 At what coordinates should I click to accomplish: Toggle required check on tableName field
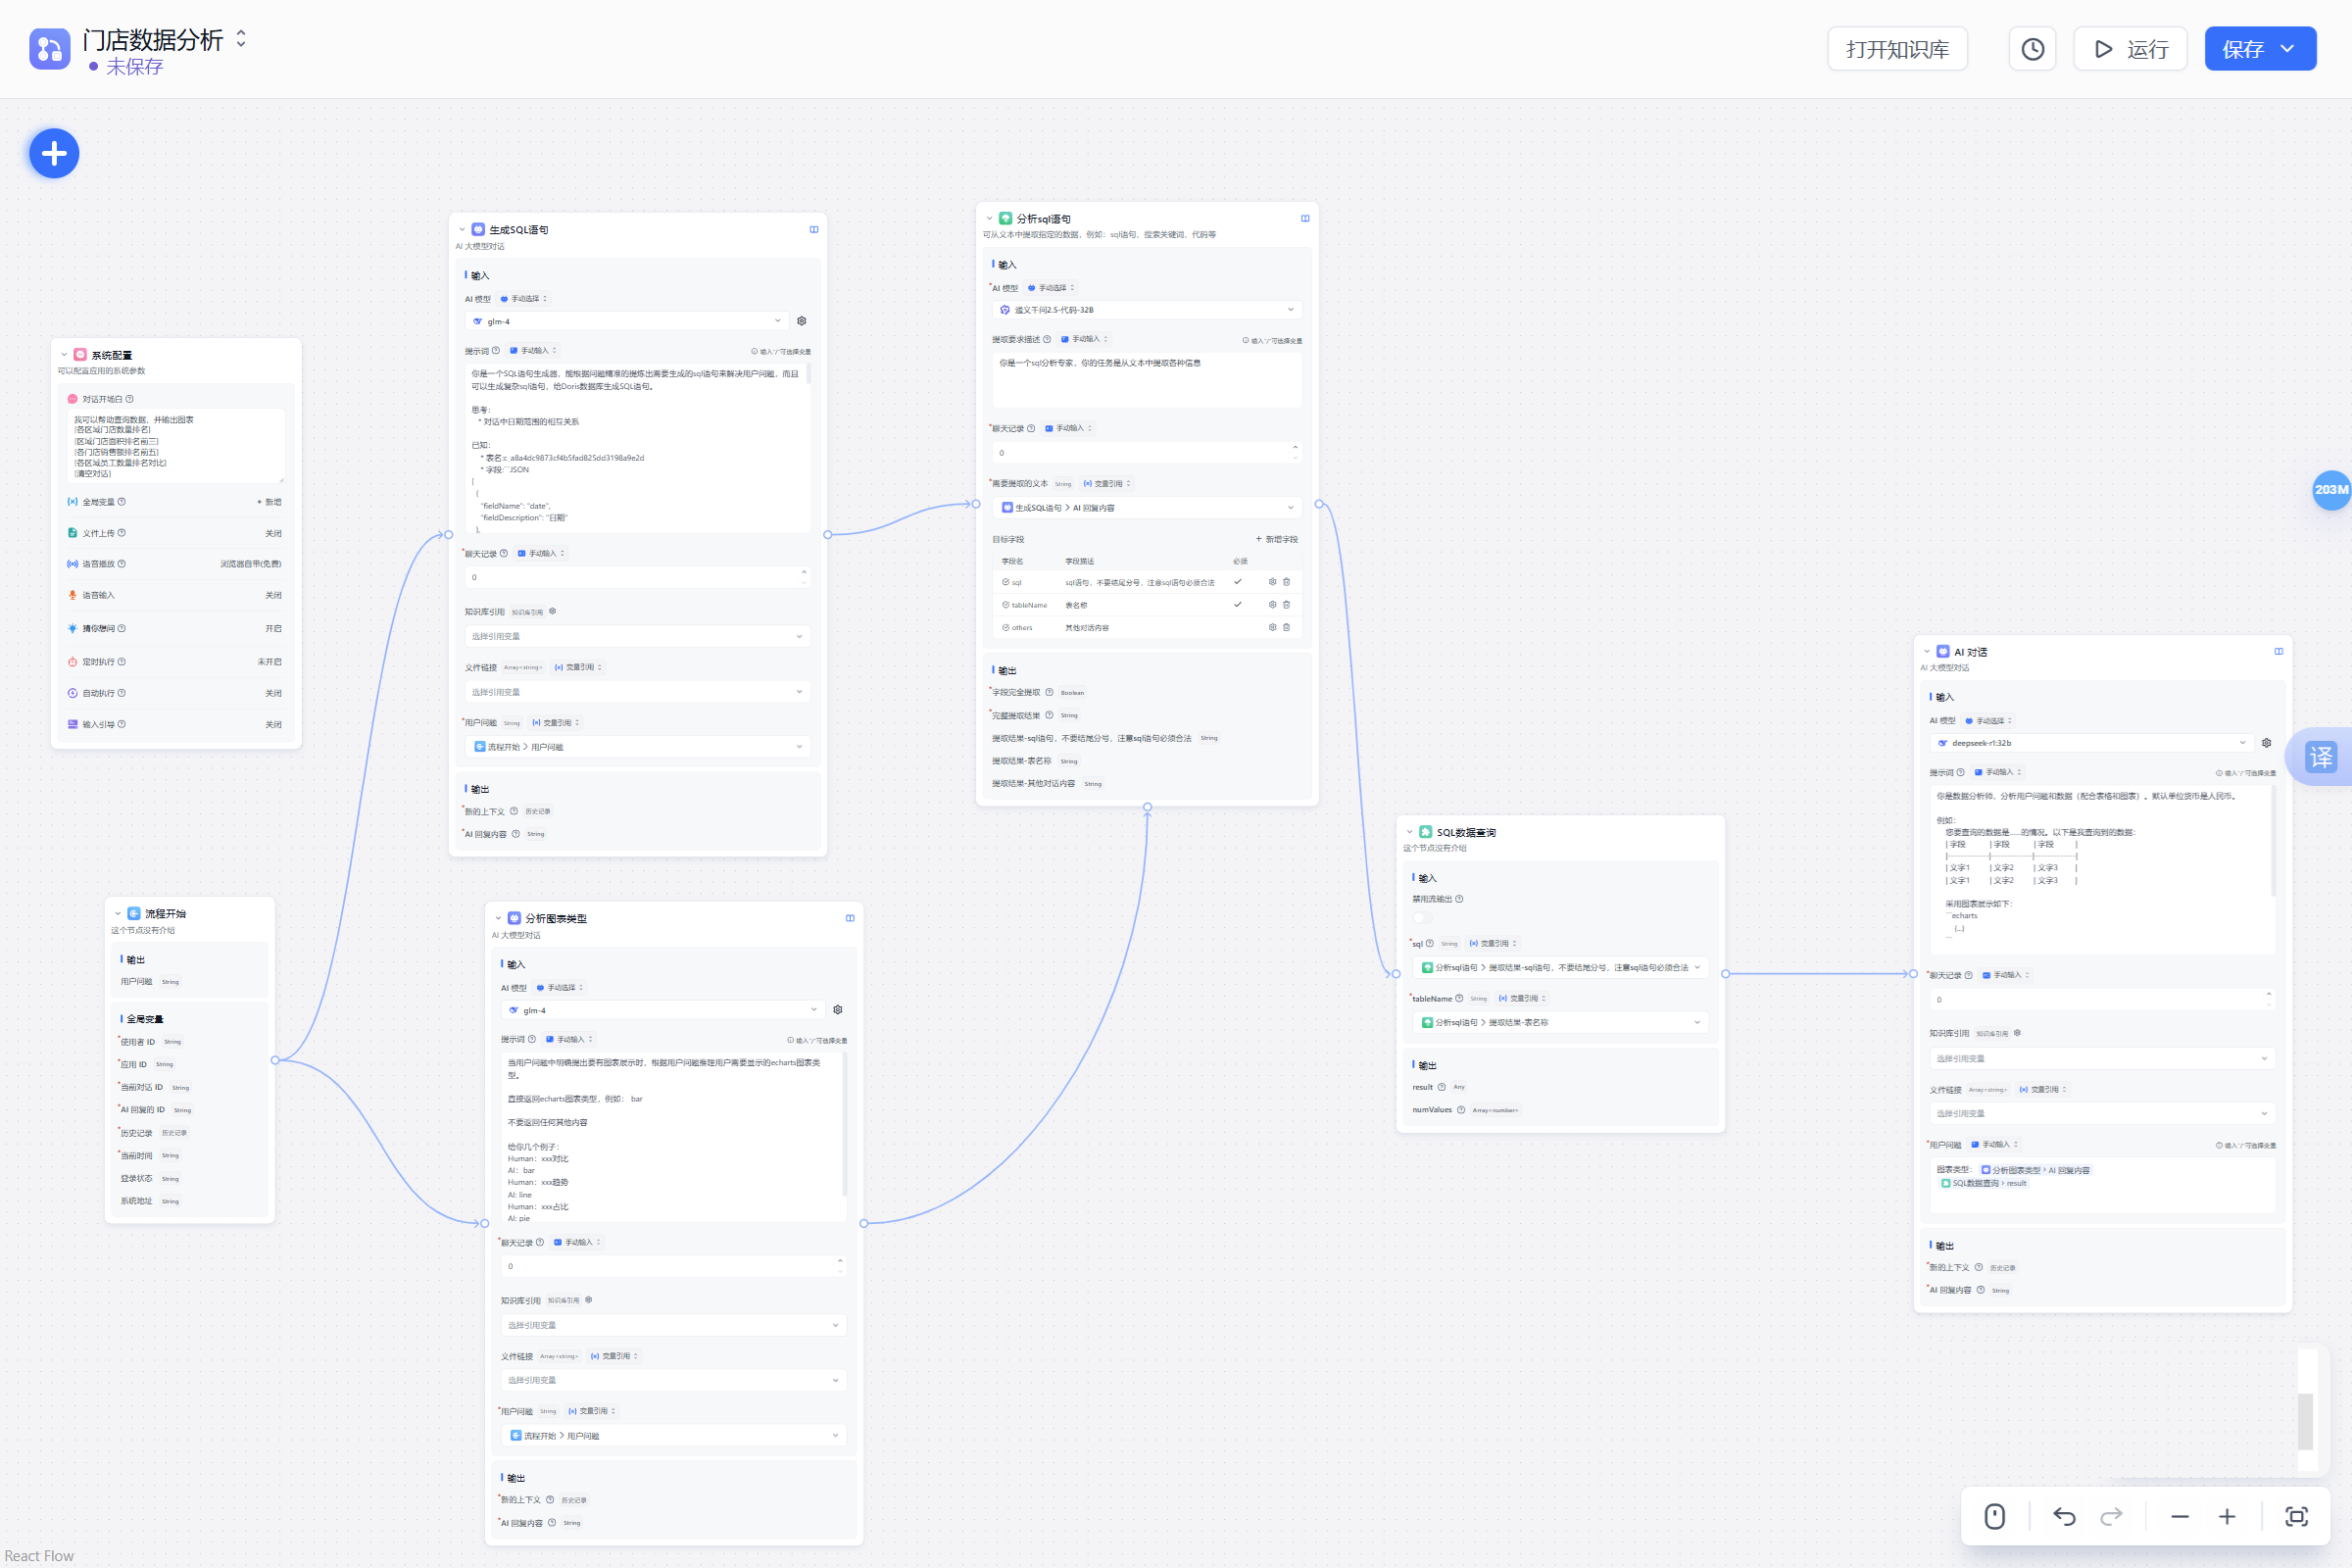coord(1238,605)
